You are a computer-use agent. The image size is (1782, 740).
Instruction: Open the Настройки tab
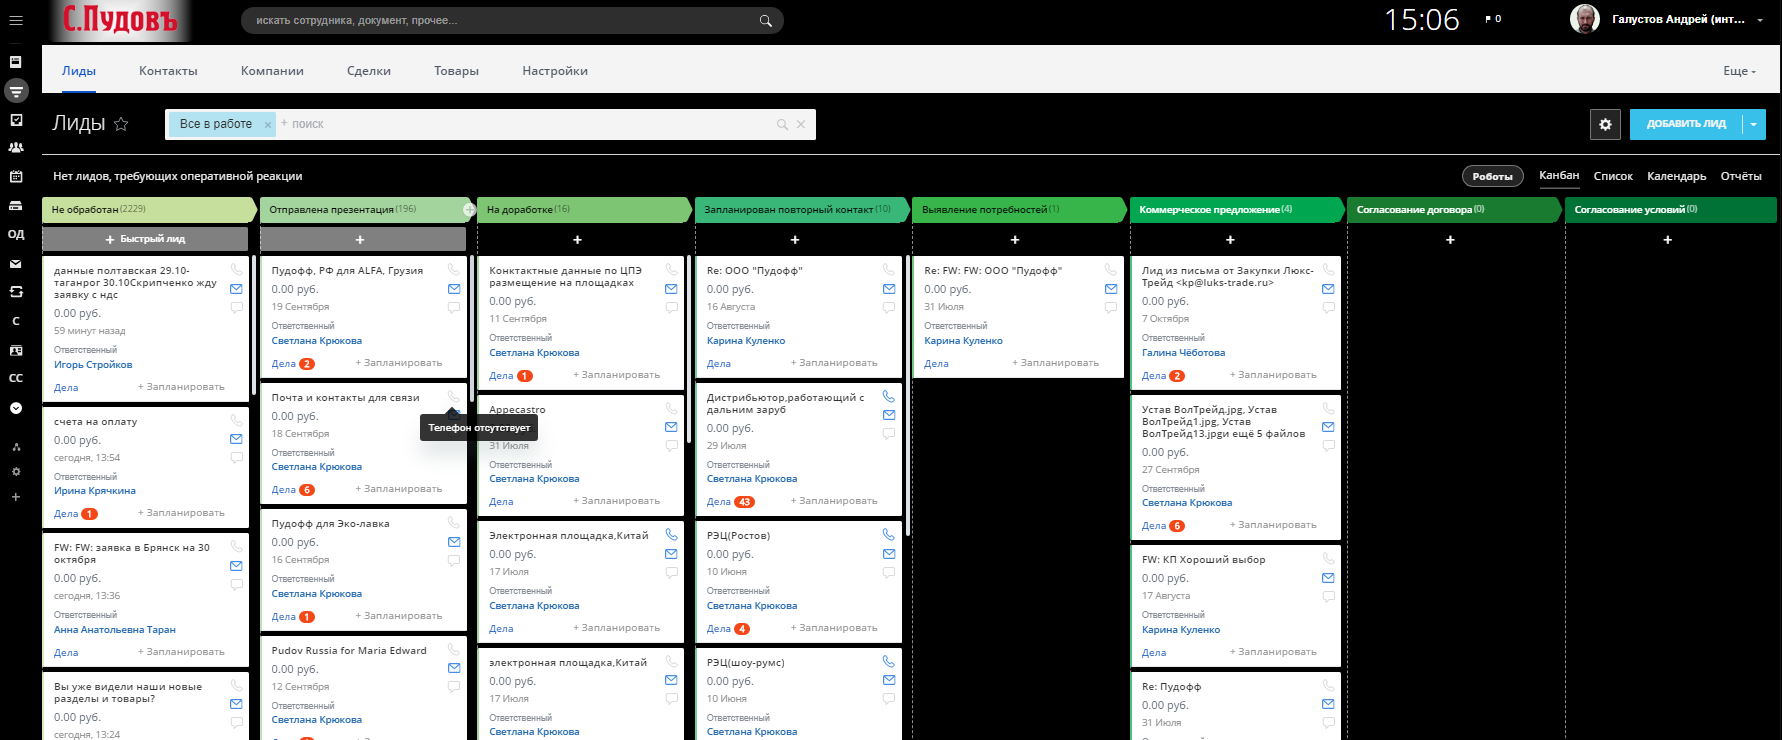555,71
